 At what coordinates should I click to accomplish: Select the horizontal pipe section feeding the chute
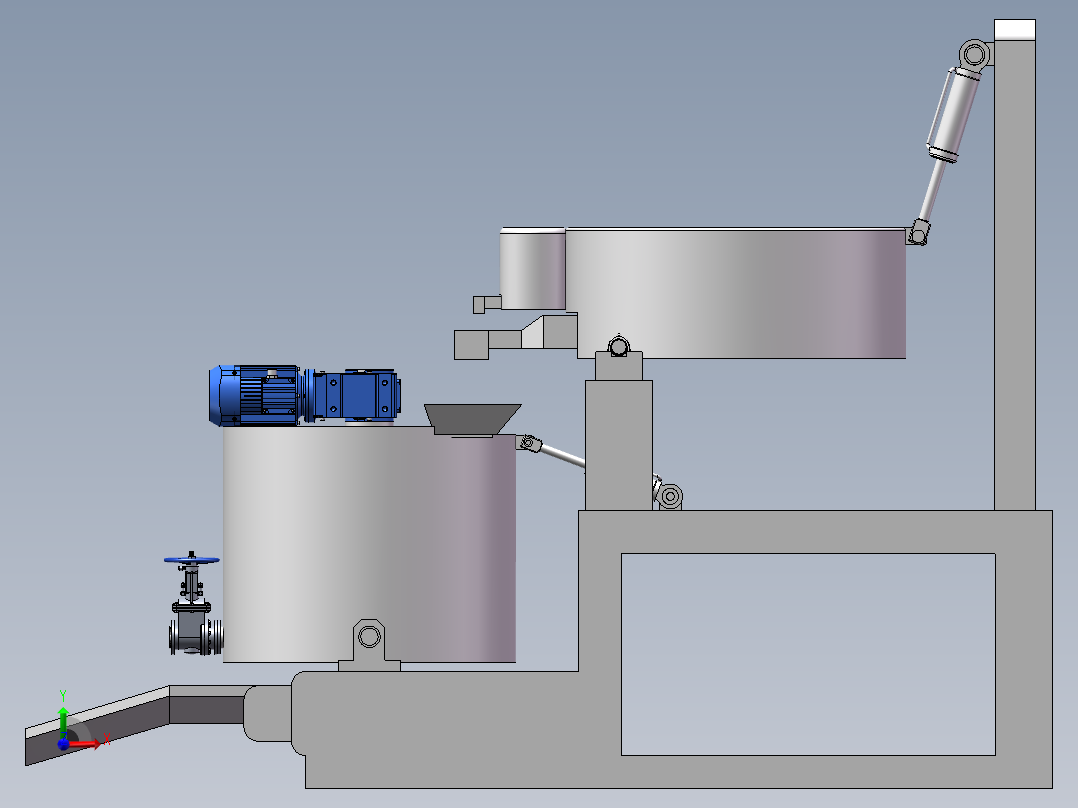[208, 705]
